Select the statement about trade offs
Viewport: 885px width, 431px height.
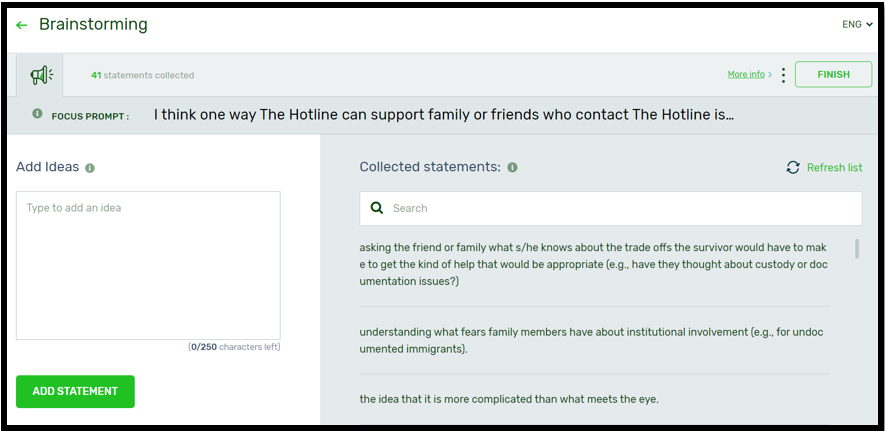594,264
